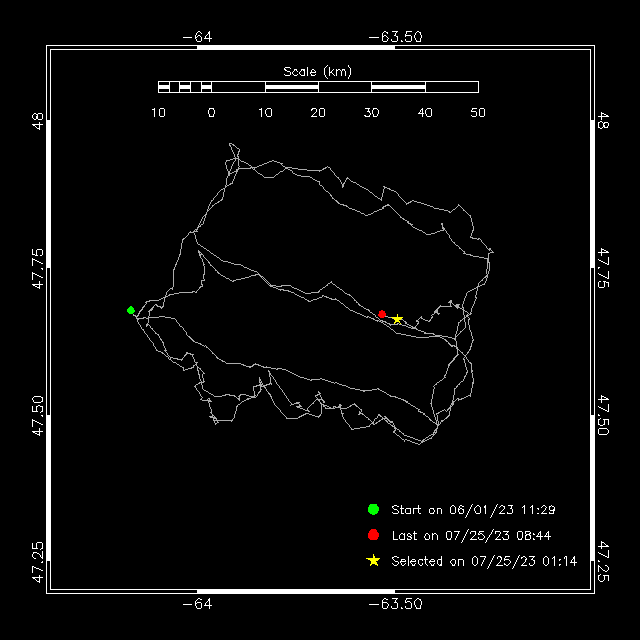The height and width of the screenshot is (640, 640).
Task: Click the yellow star in the legend
Action: tap(373, 561)
